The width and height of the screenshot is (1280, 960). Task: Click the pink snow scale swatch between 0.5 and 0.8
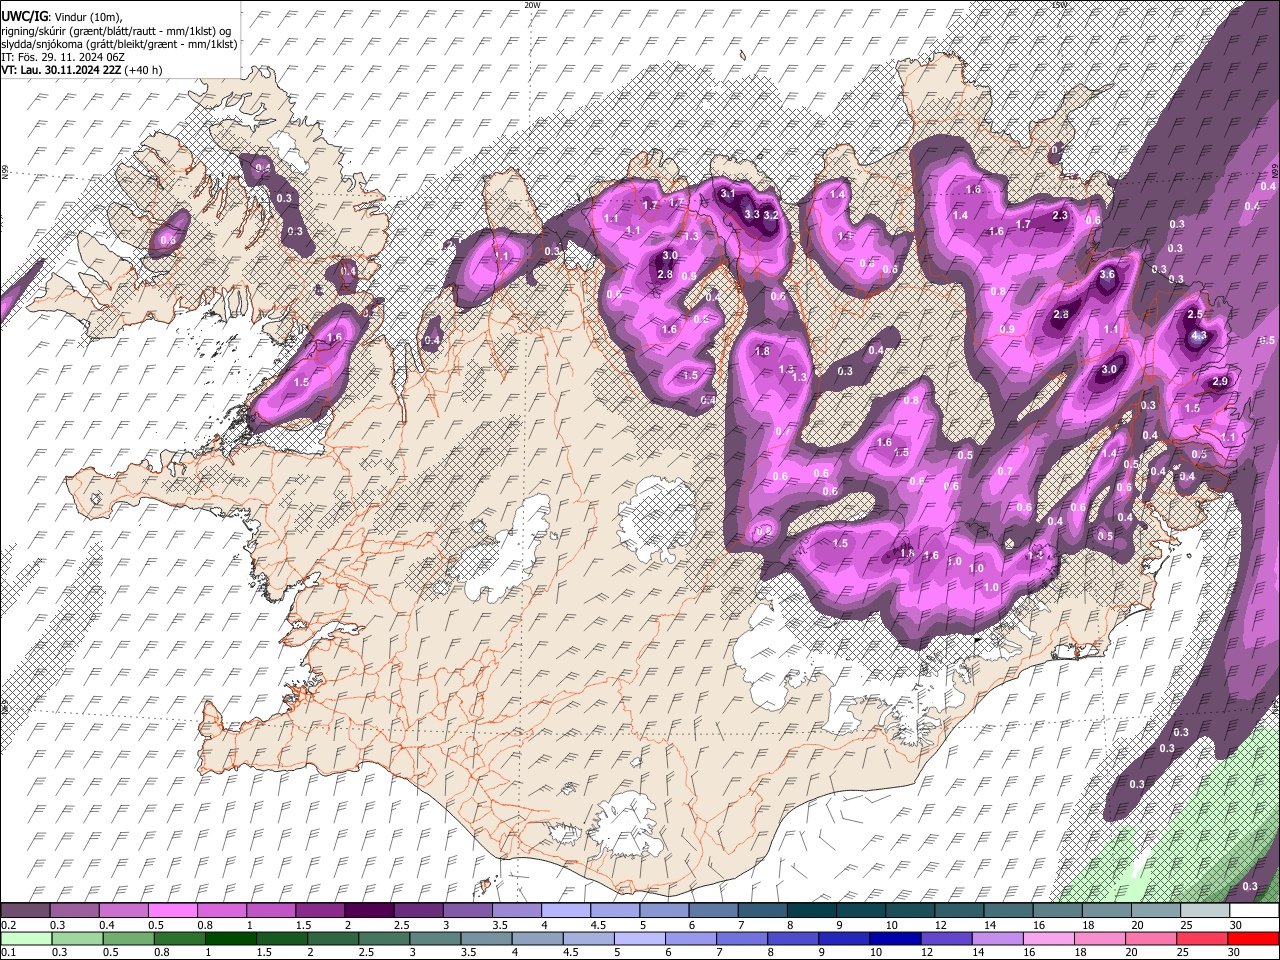pyautogui.click(x=172, y=910)
